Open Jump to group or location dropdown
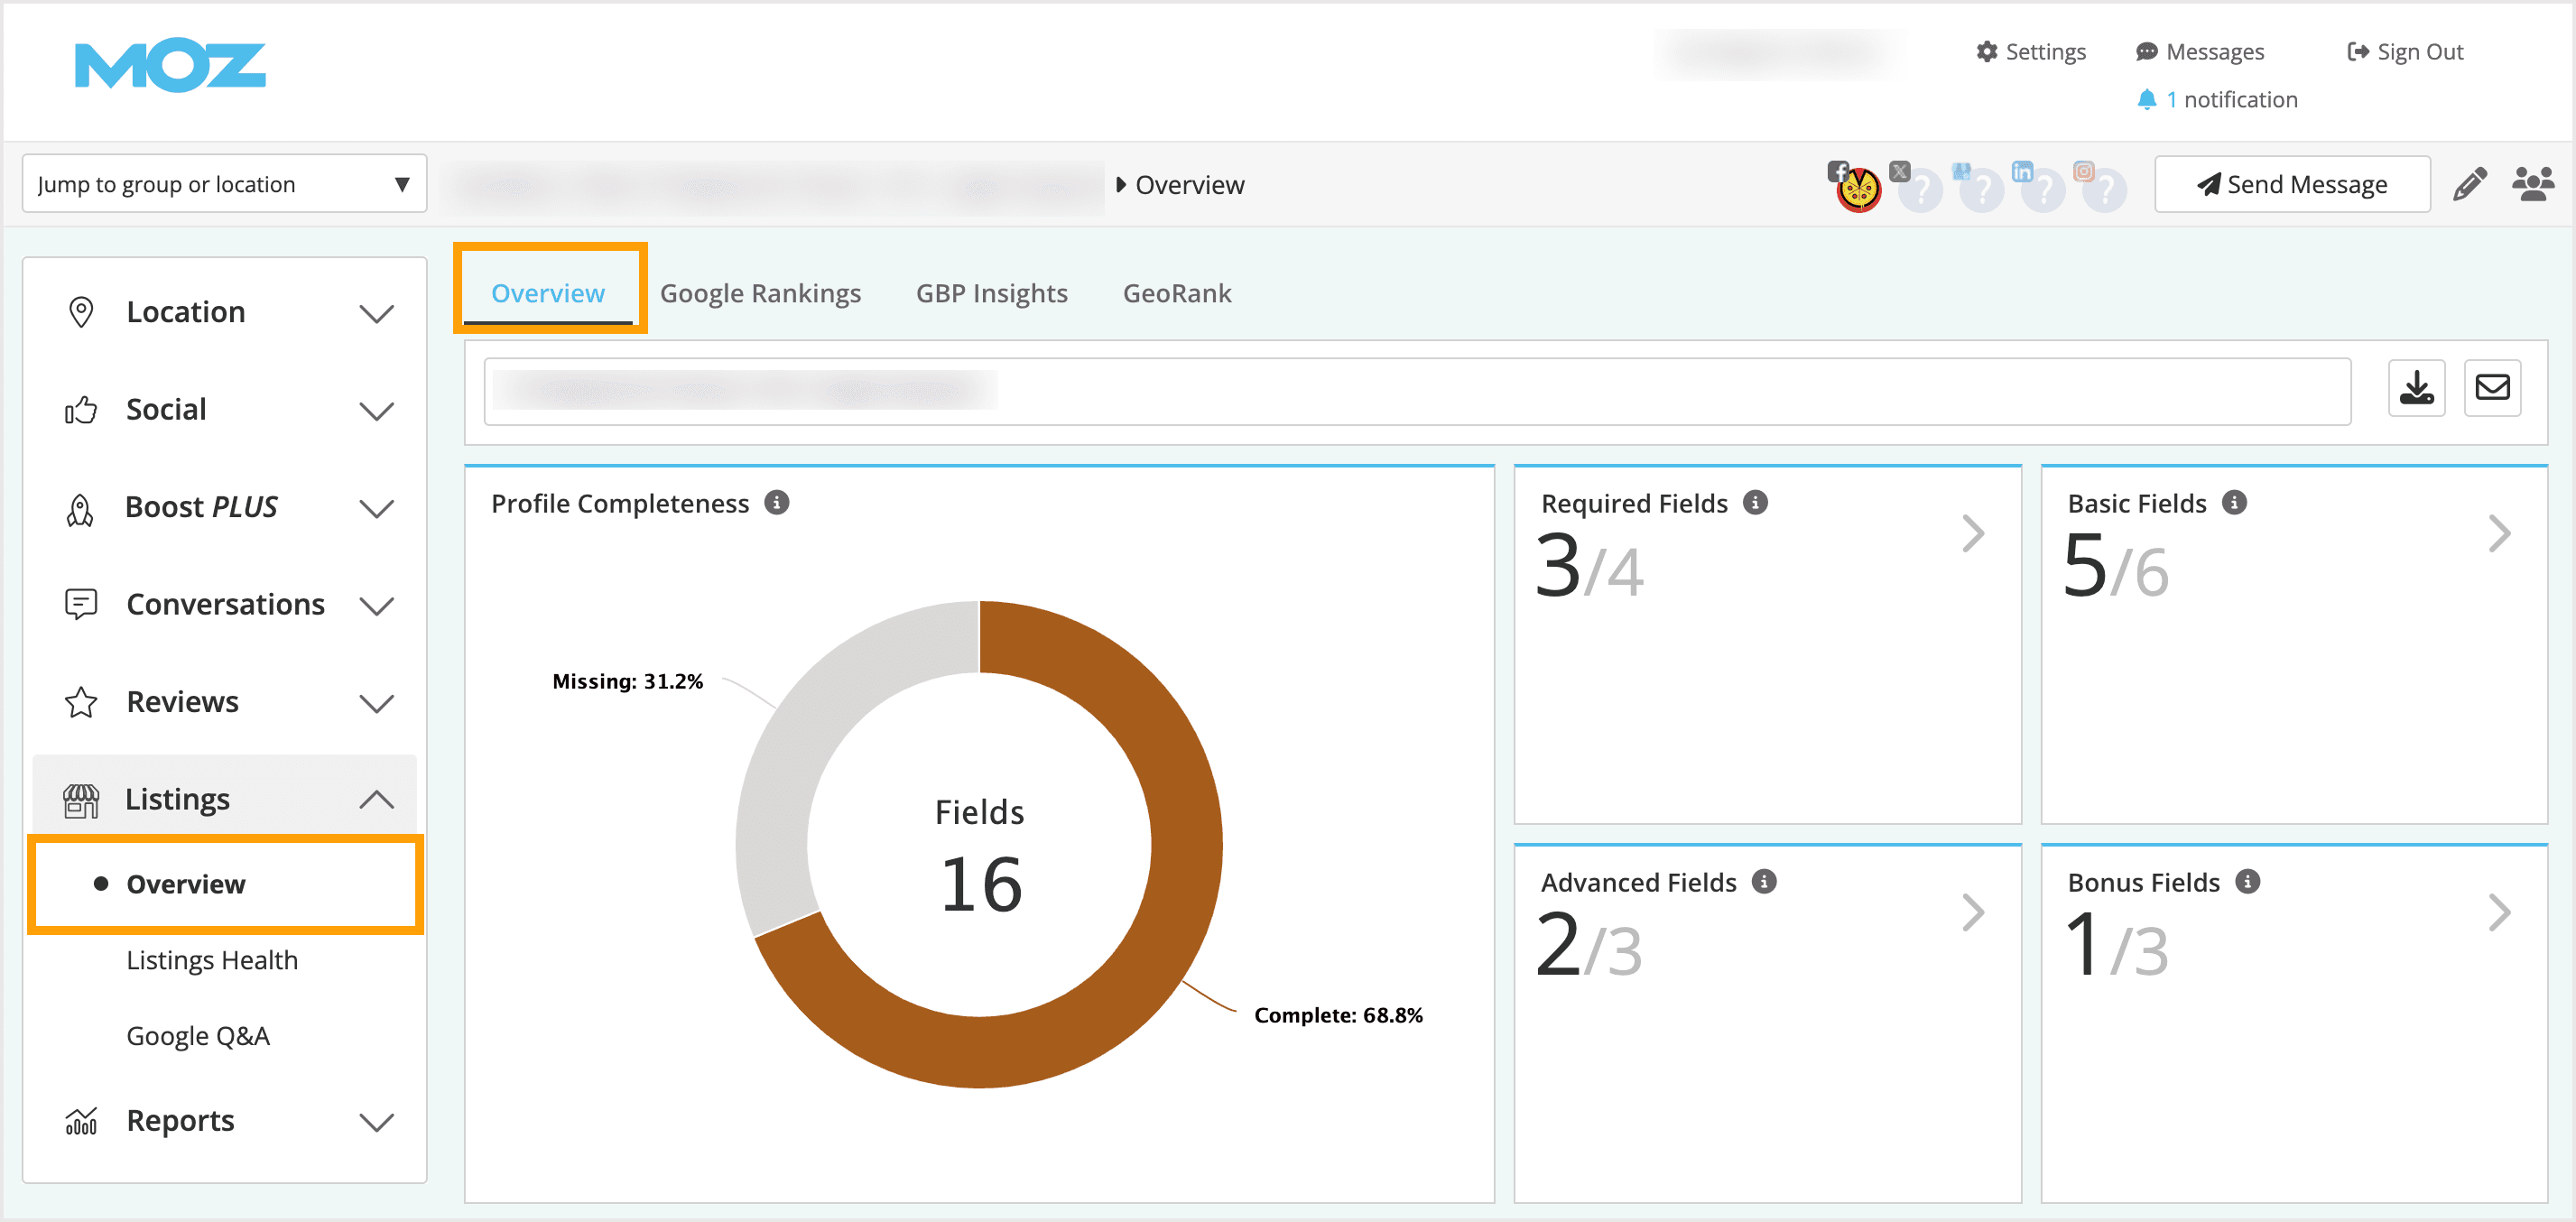Screen dimensions: 2576x1222 (x=224, y=184)
